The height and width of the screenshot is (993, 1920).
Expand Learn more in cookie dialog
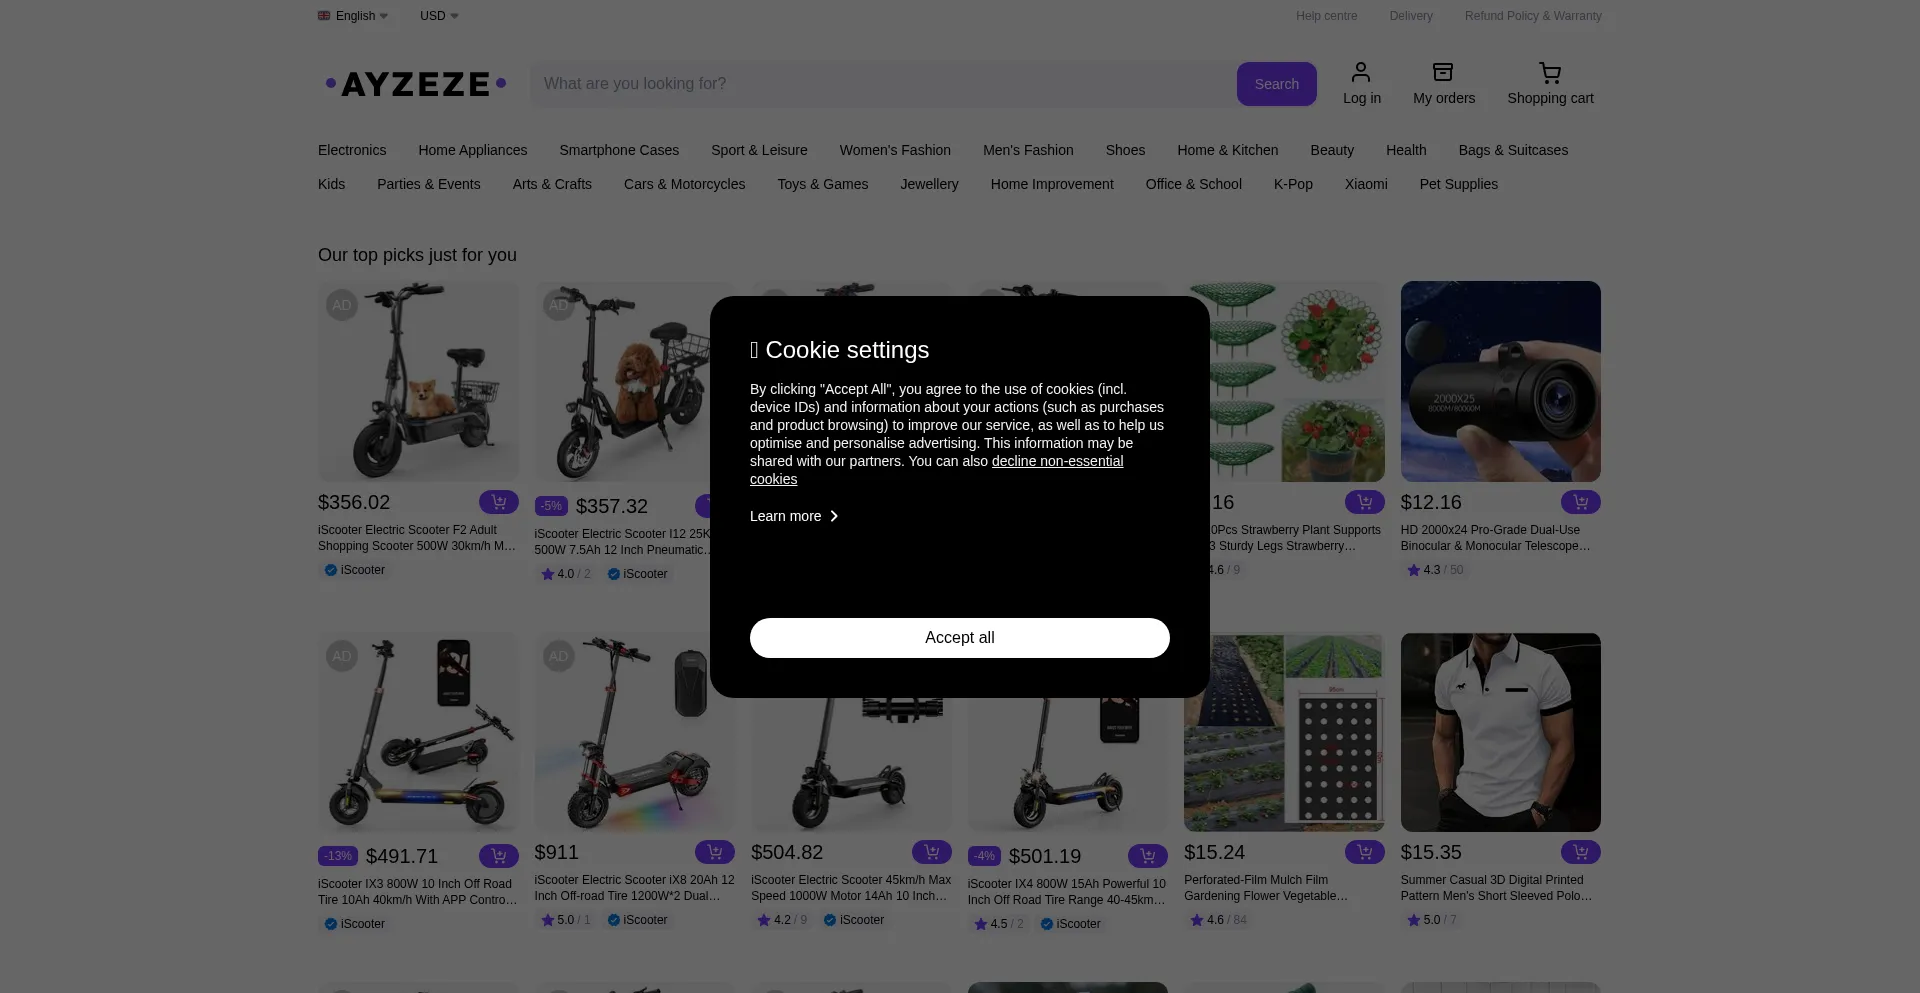point(794,516)
